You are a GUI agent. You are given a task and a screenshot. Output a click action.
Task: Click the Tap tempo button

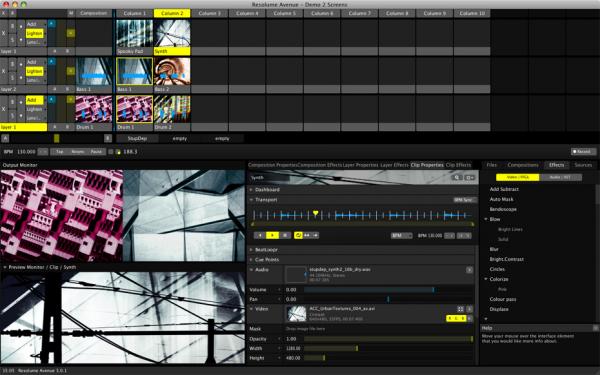pos(60,152)
